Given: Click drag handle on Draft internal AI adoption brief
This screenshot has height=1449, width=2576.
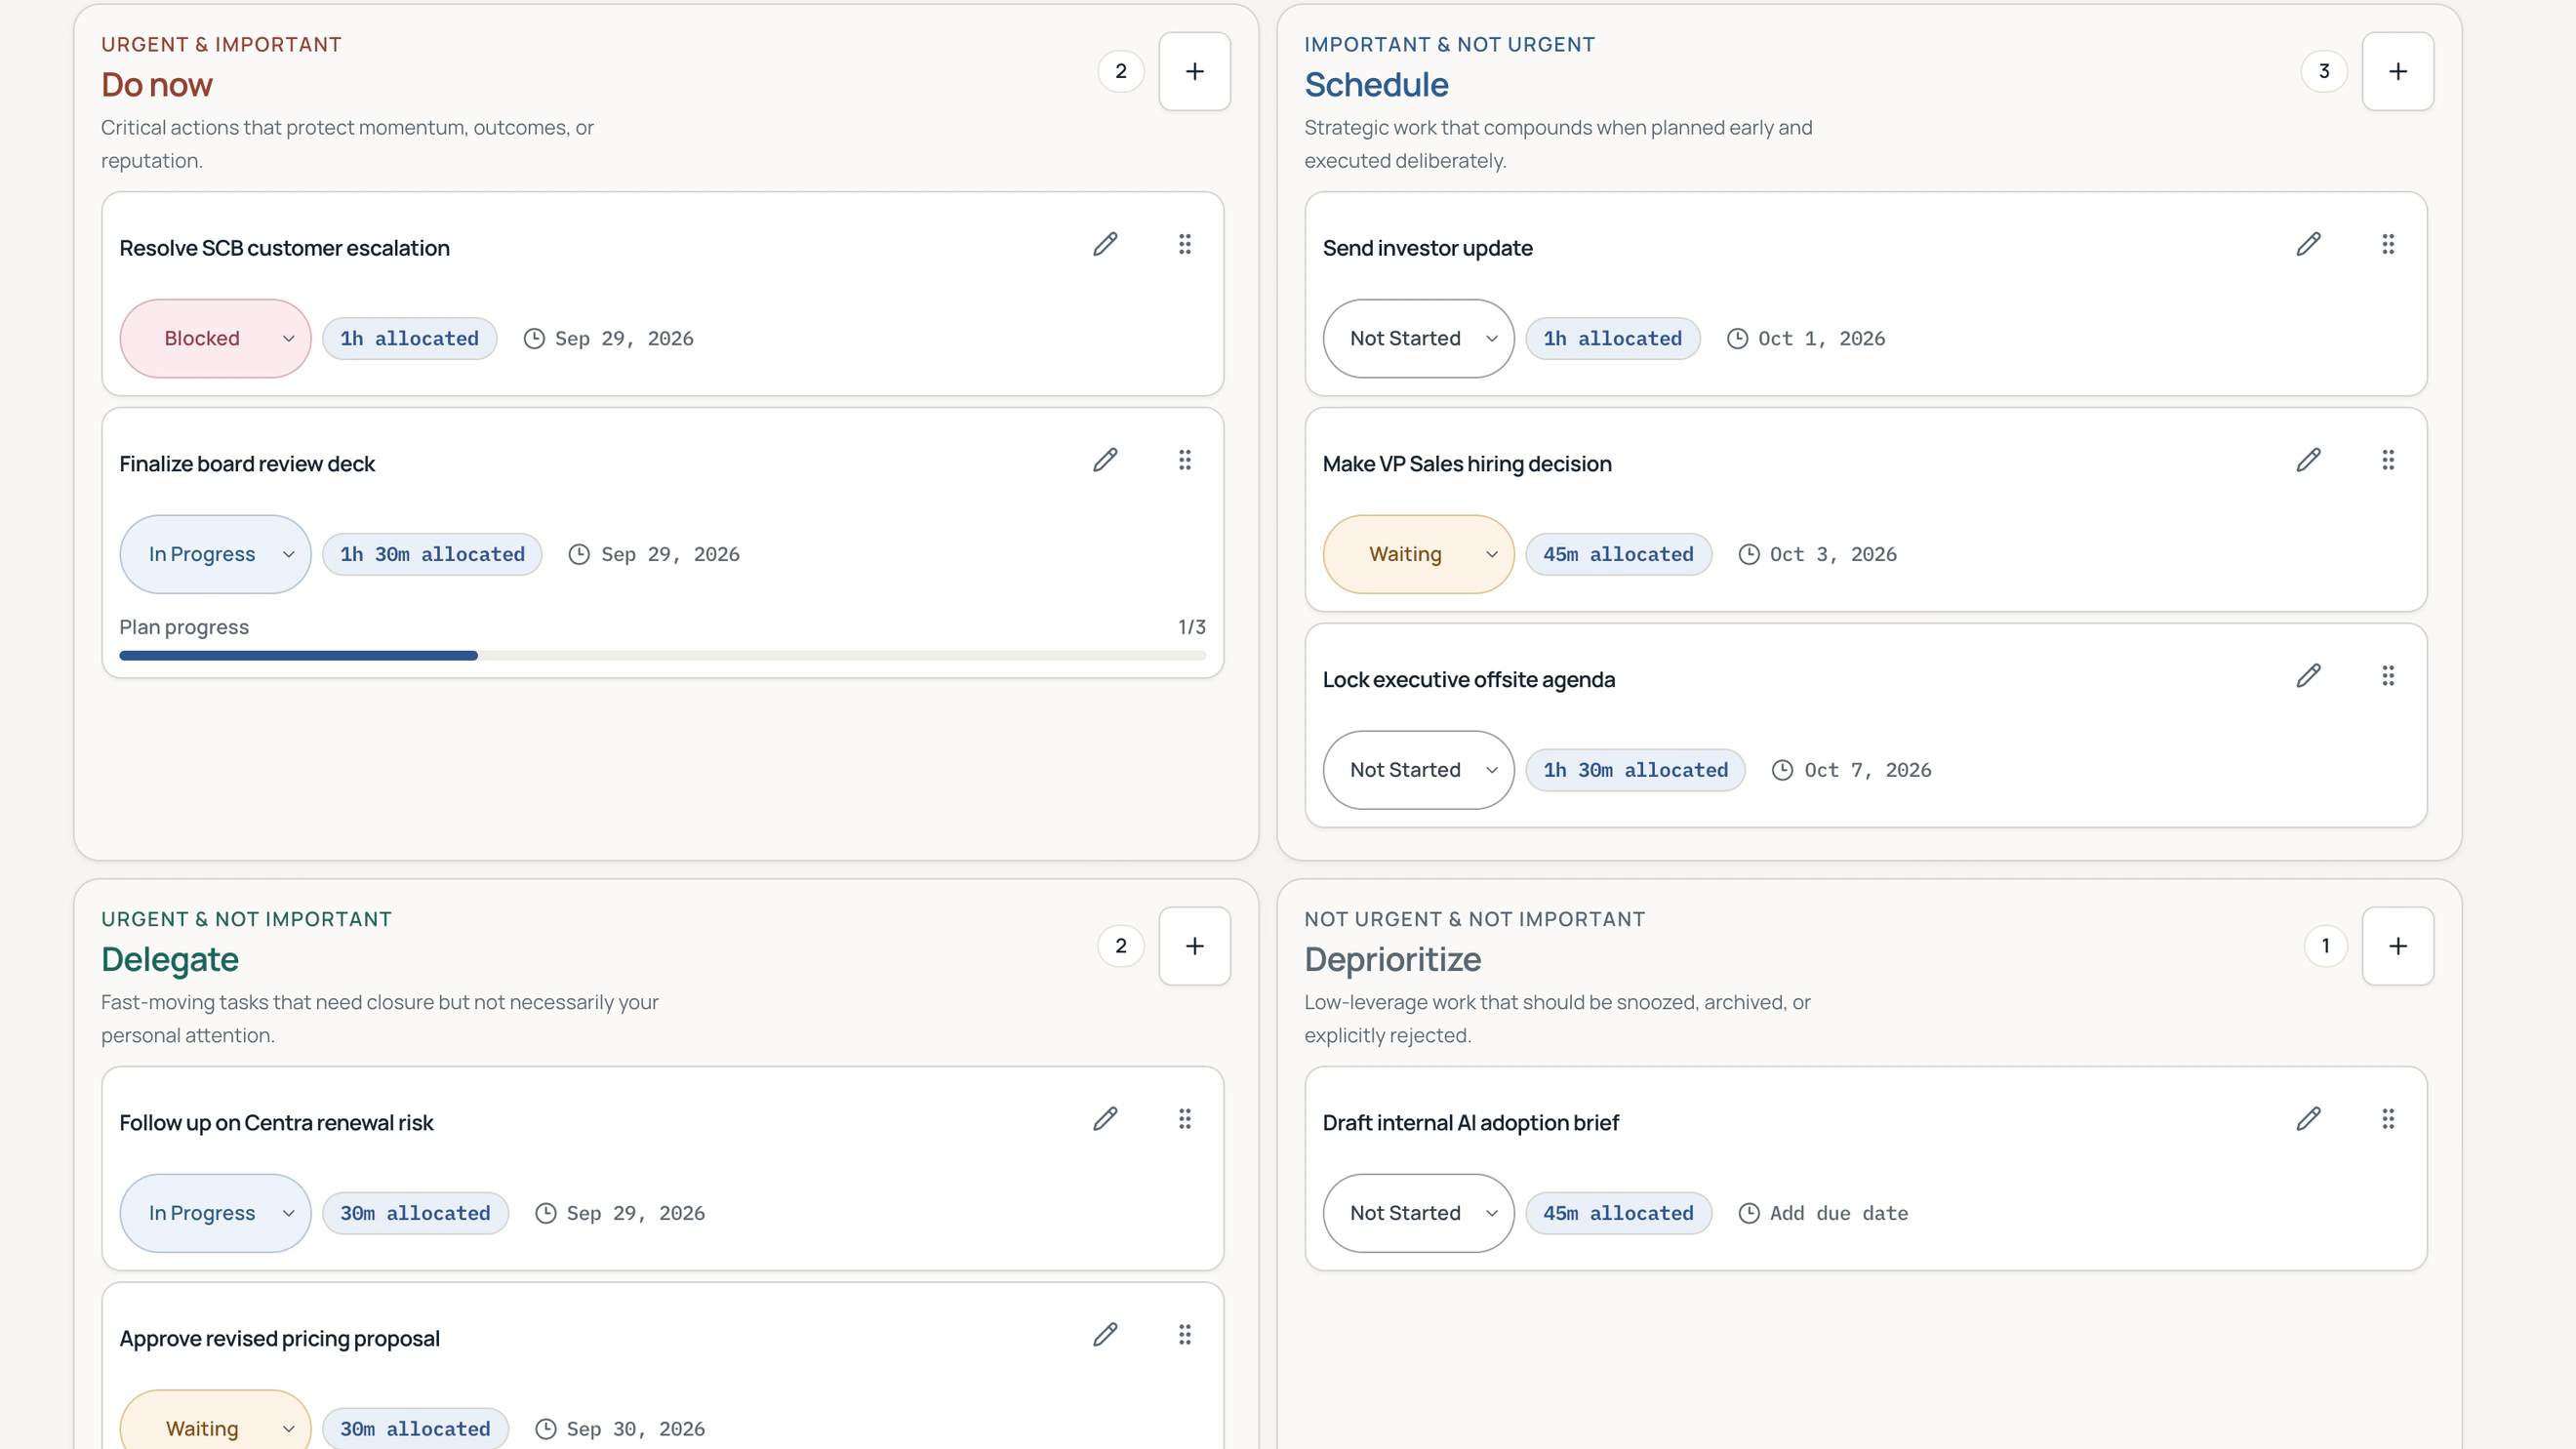Looking at the screenshot, I should (x=2388, y=1119).
